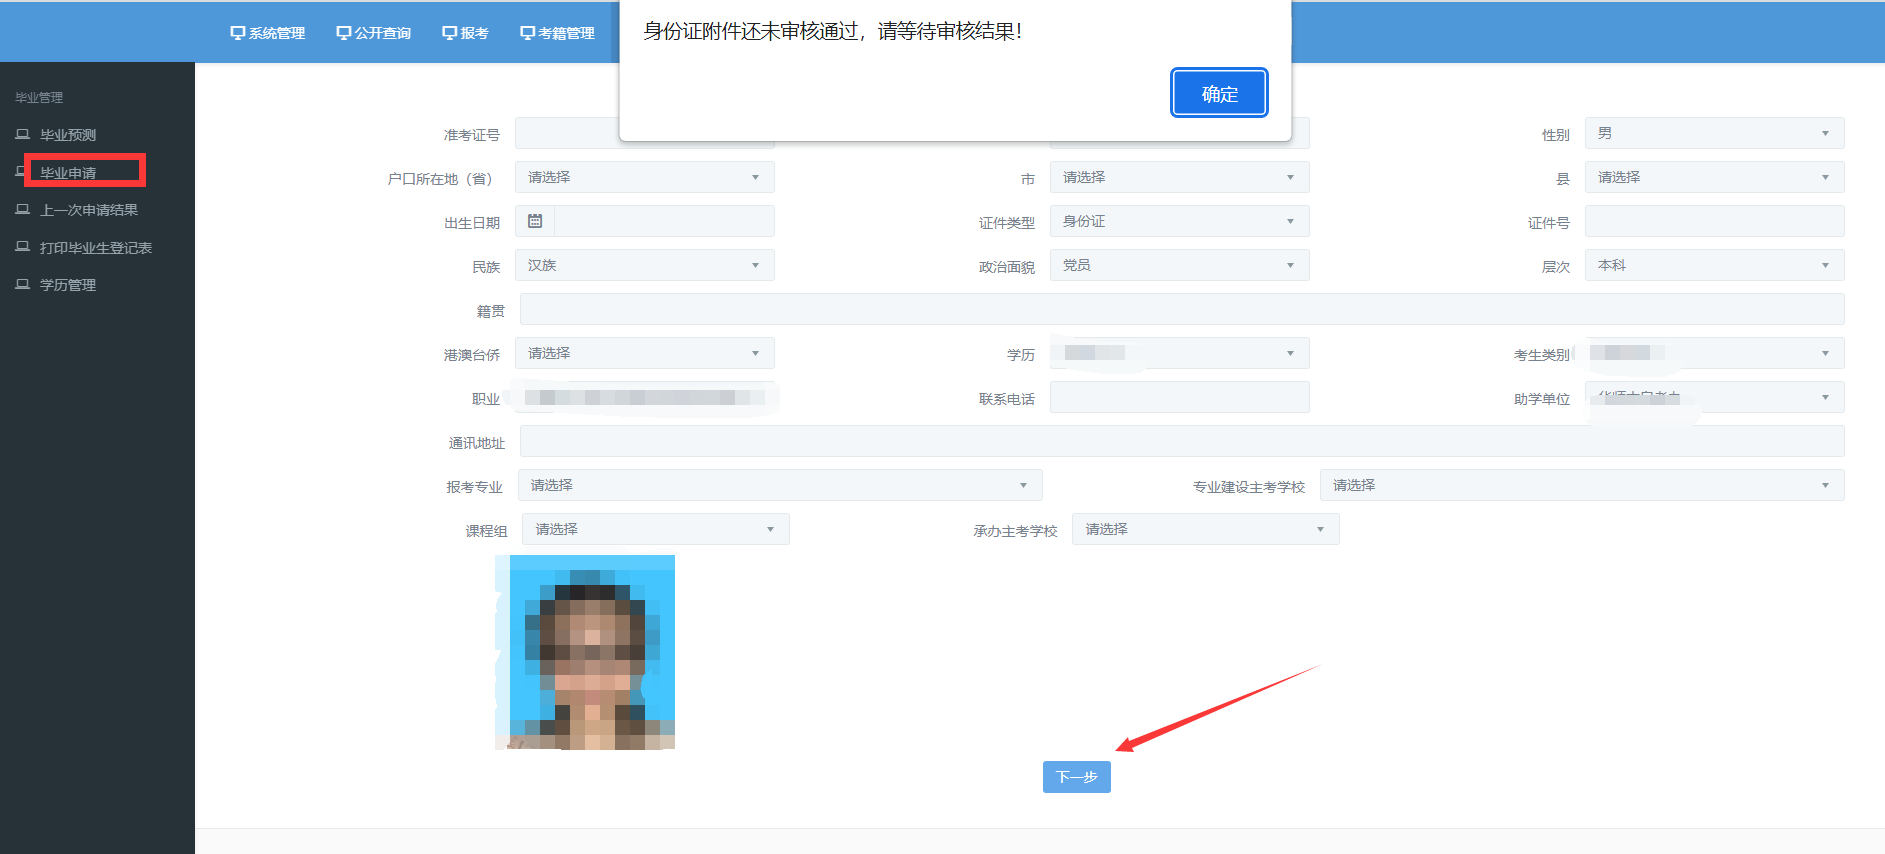Select 毕业申请 in the sidebar
This screenshot has width=1885, height=854.
click(68, 173)
